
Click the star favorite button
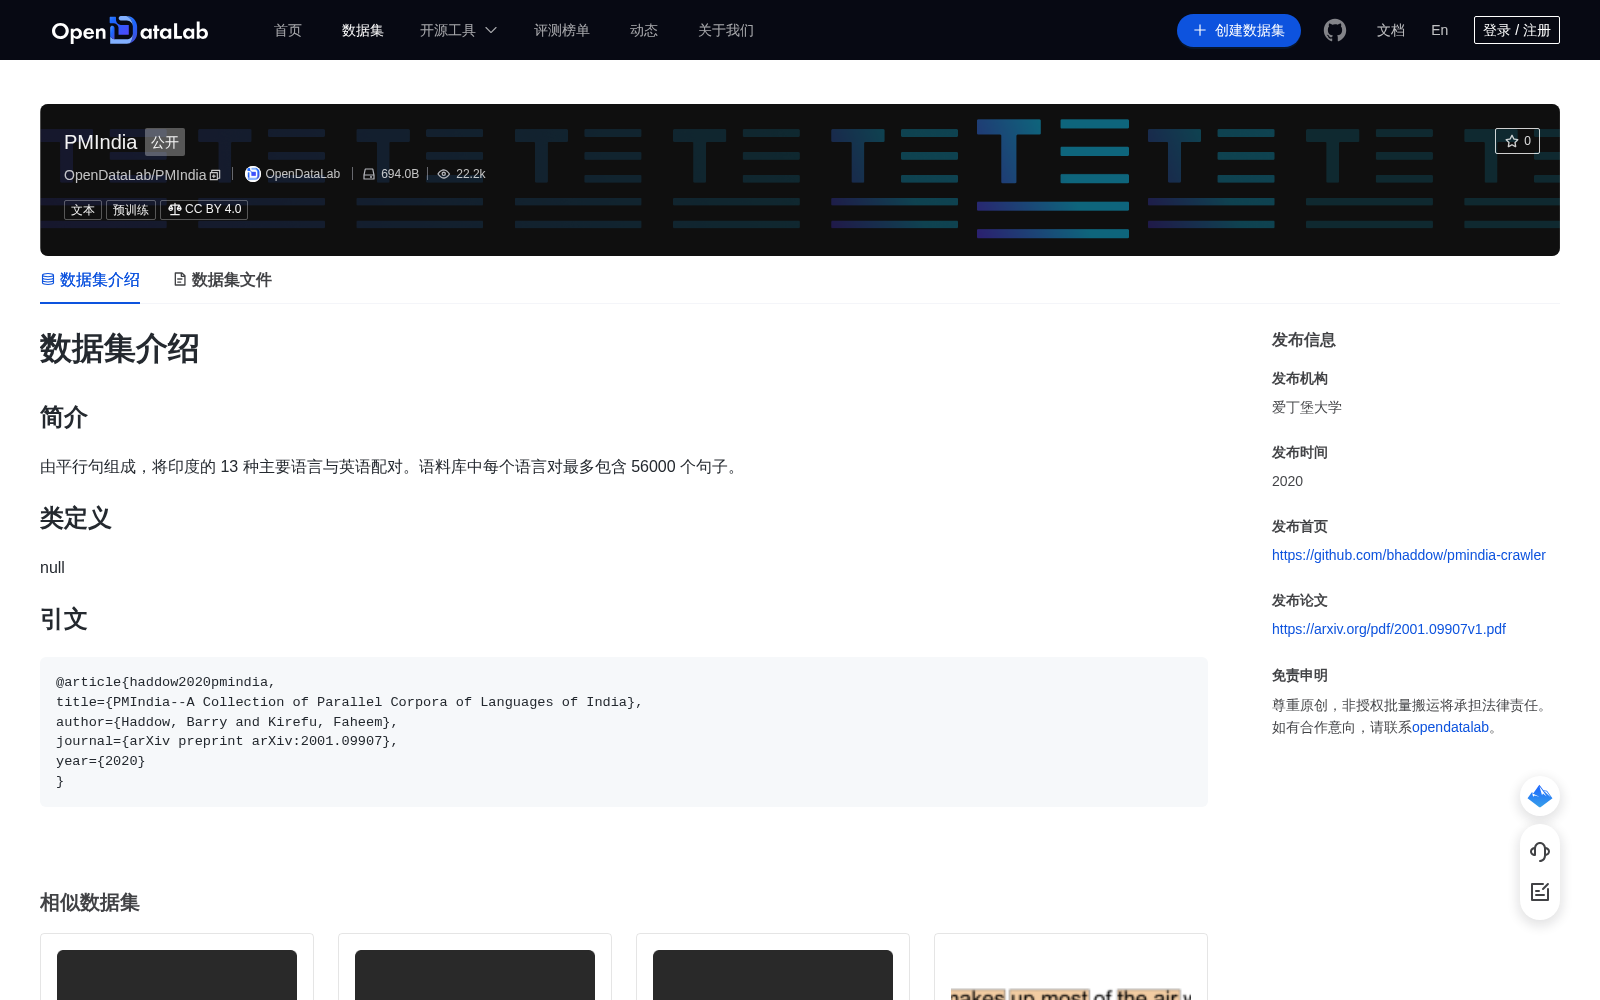(1517, 141)
